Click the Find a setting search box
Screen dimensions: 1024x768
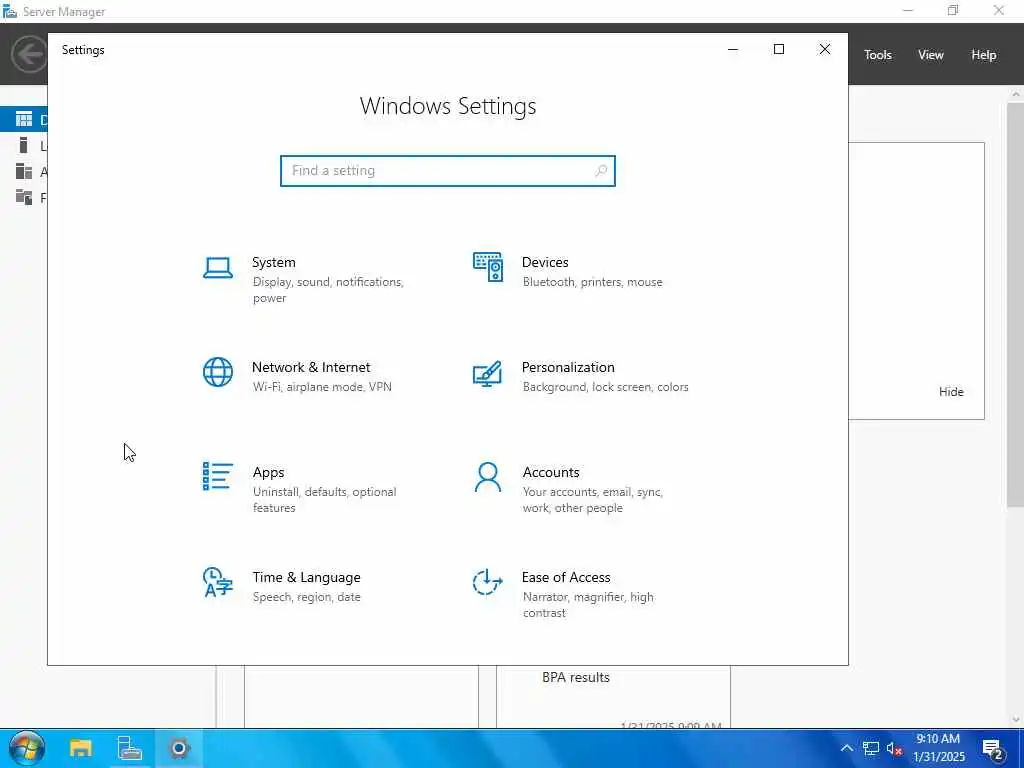coord(448,171)
